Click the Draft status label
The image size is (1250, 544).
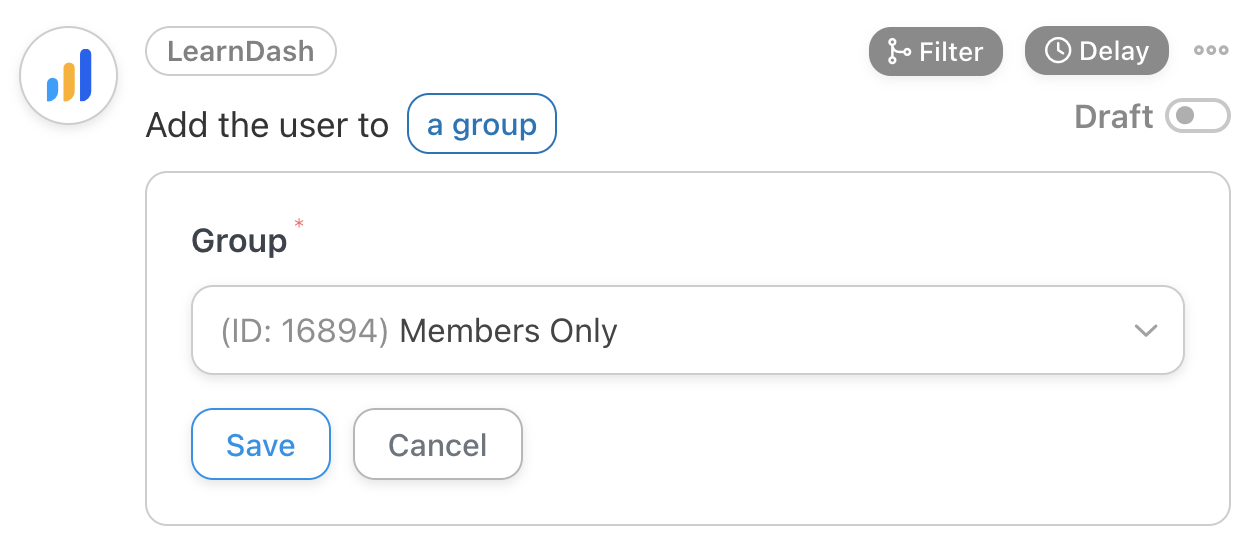pos(1113,116)
